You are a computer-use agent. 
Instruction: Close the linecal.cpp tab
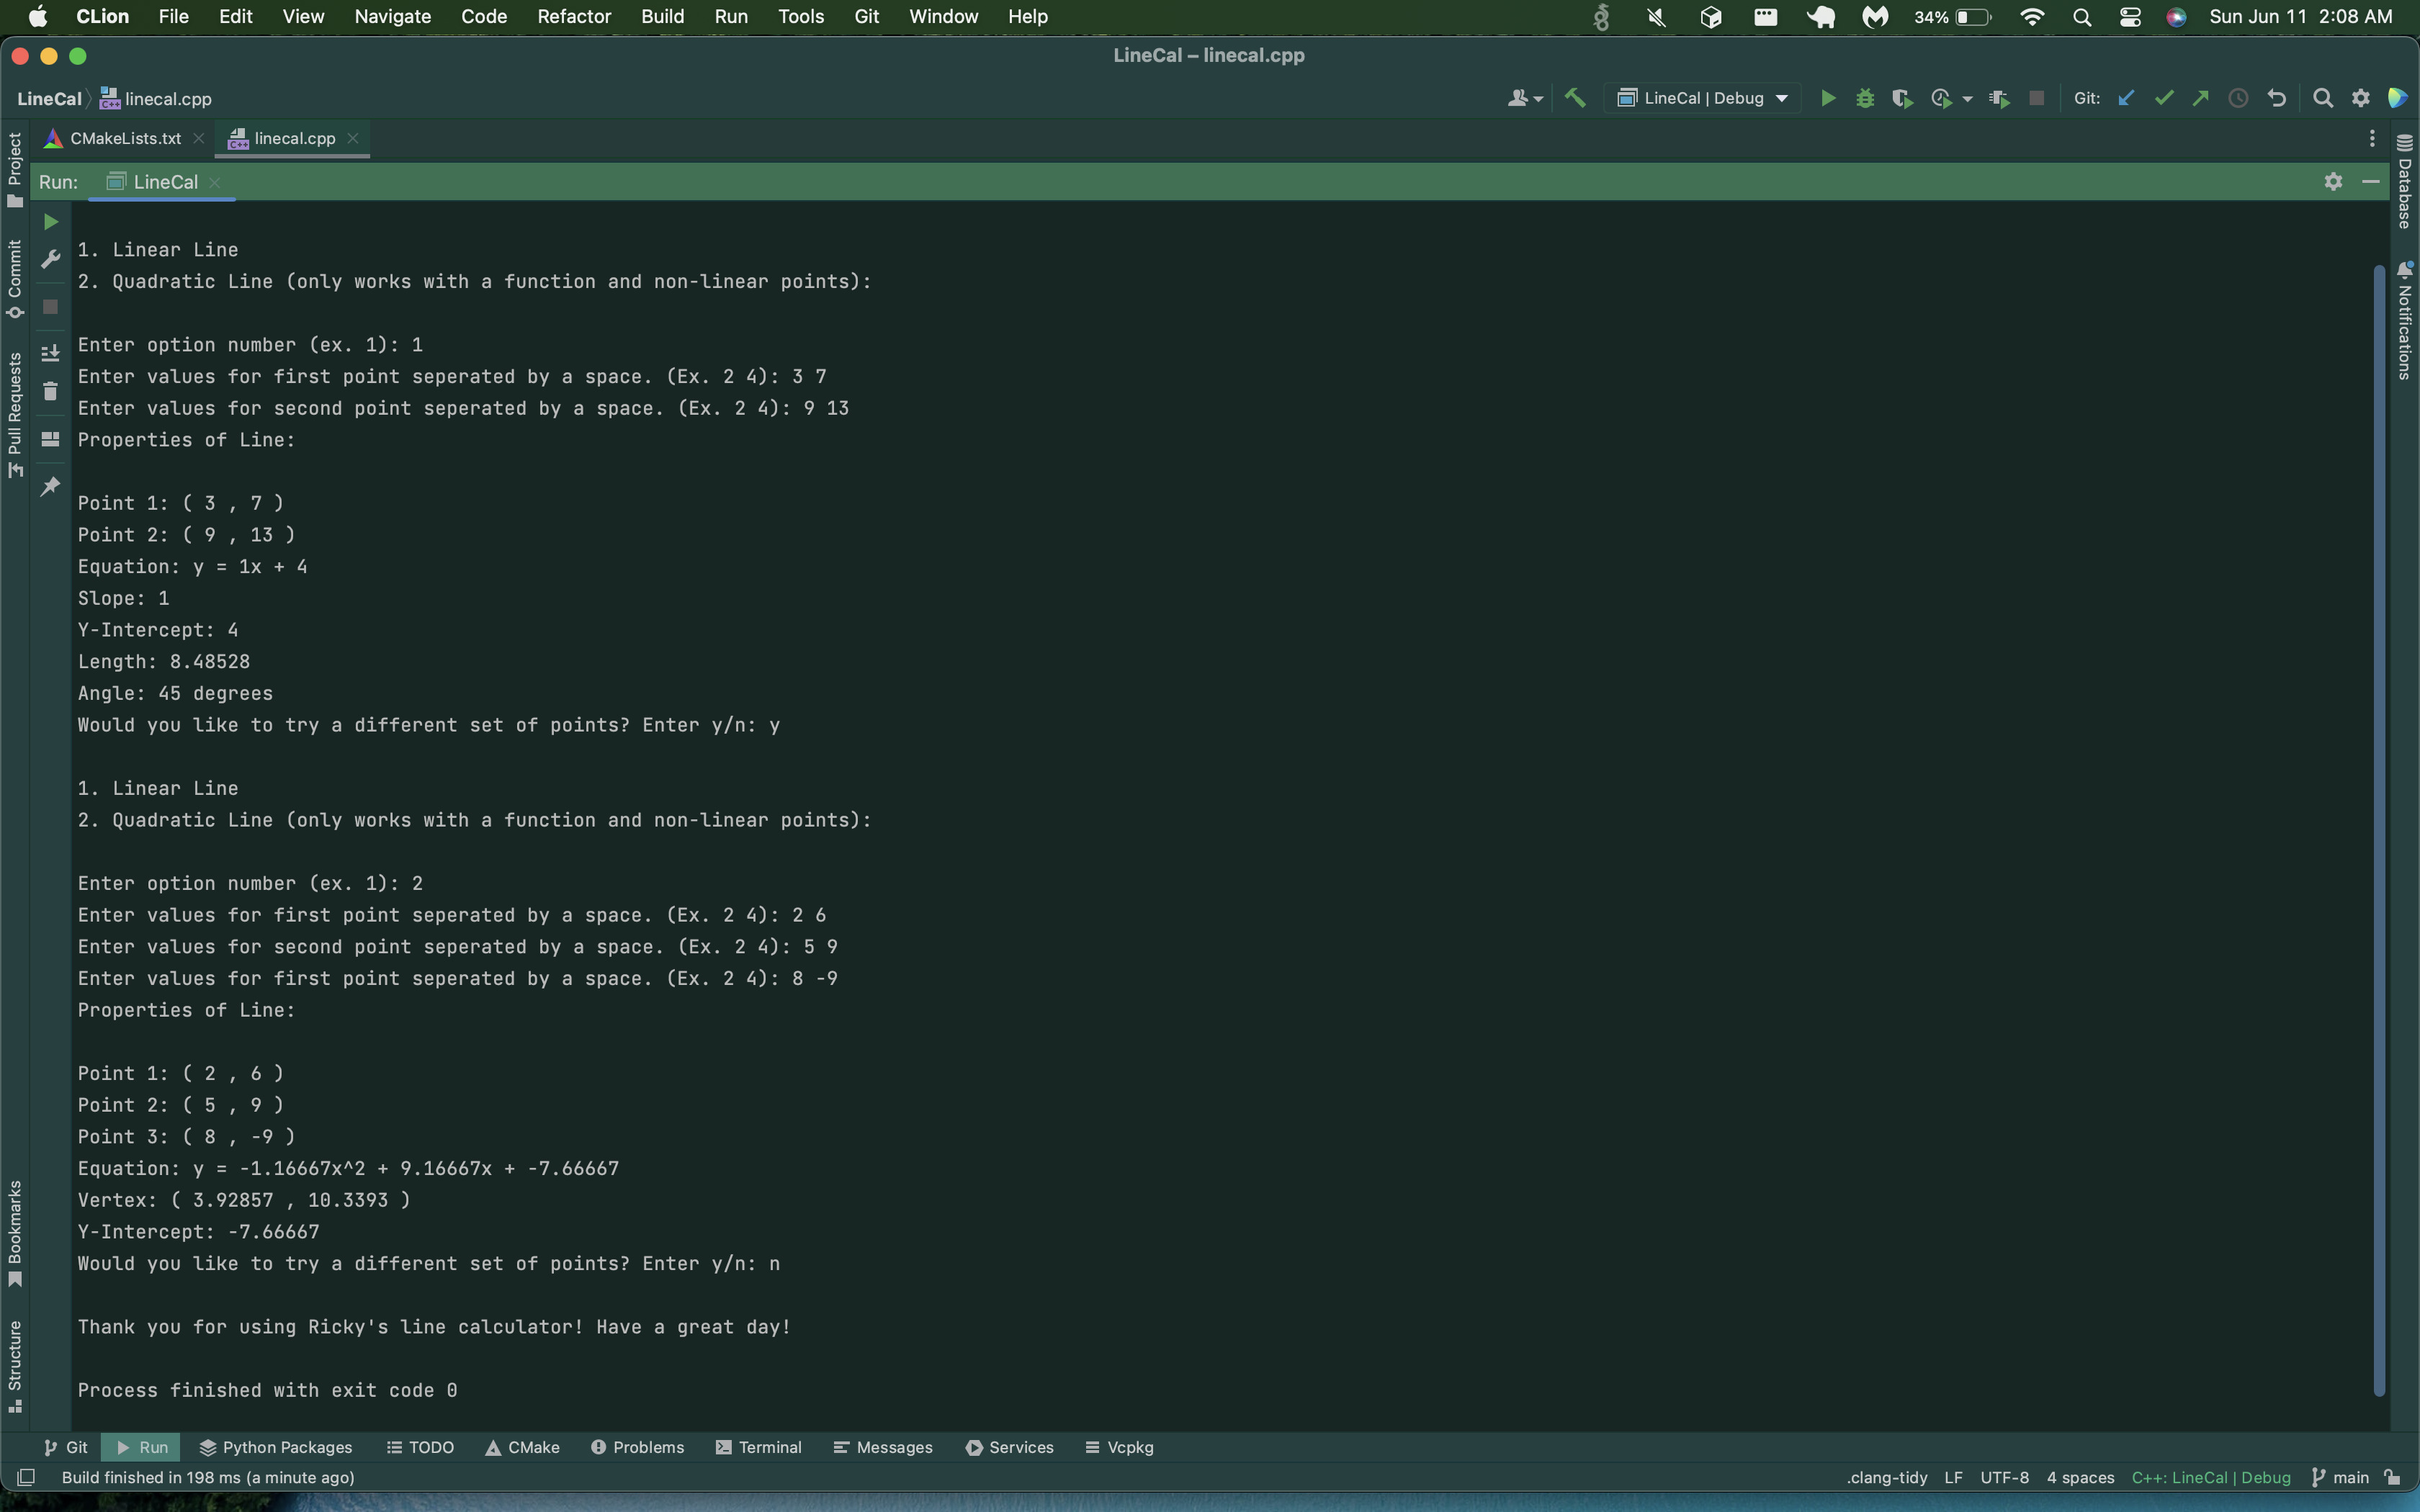(x=353, y=138)
